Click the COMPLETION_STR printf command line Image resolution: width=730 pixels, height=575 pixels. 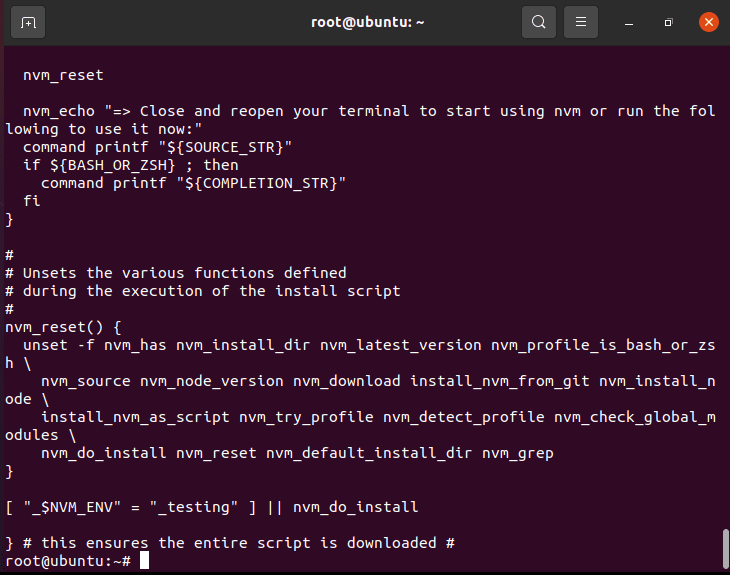tap(193, 183)
